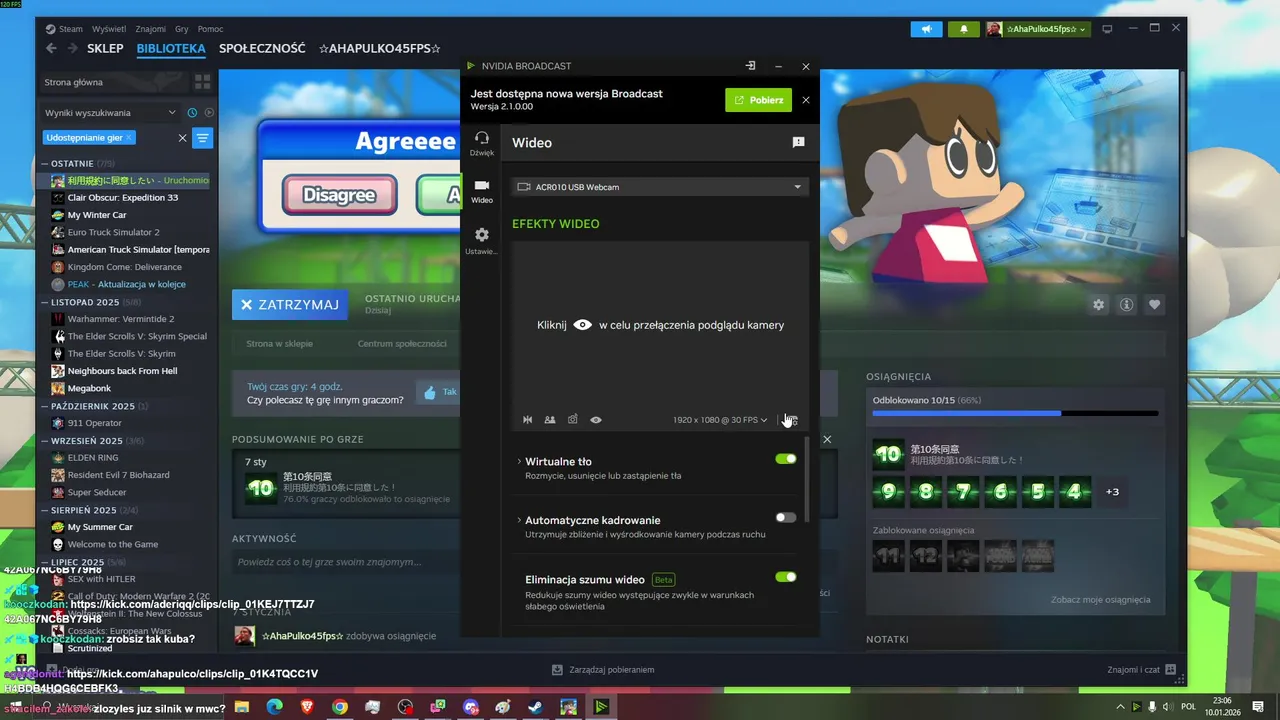Add game to favorites with heart icon
The image size is (1280, 720).
click(x=1155, y=305)
